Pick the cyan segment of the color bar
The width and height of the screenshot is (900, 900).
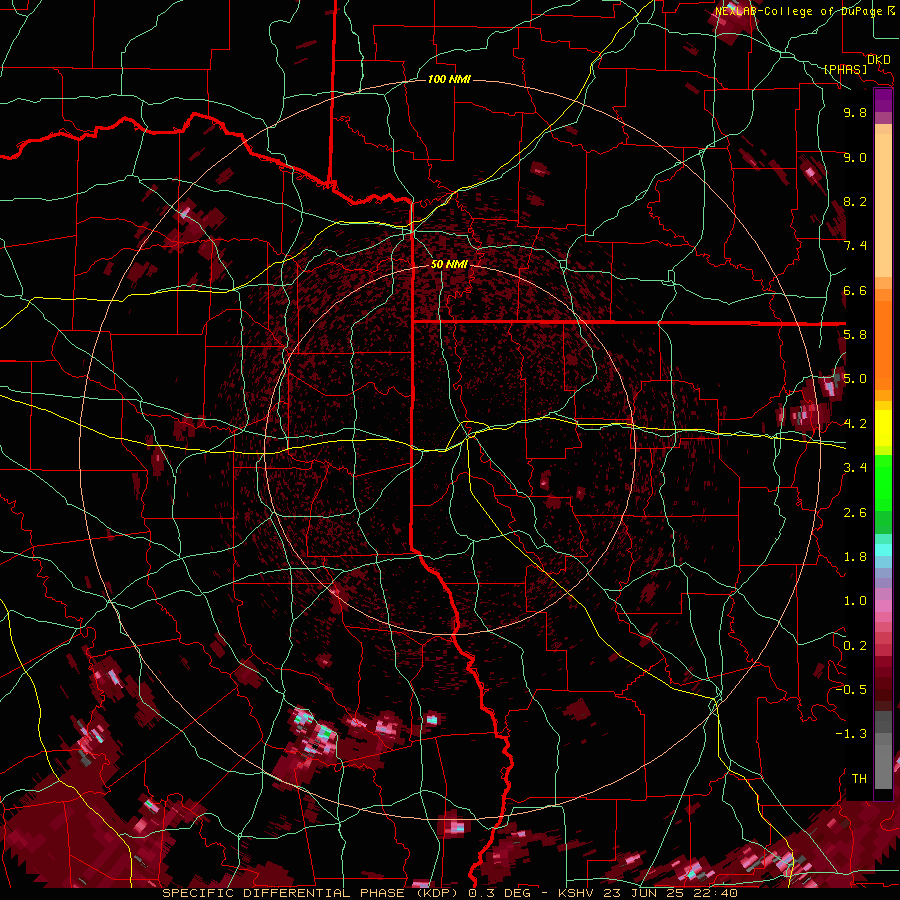[x=883, y=550]
